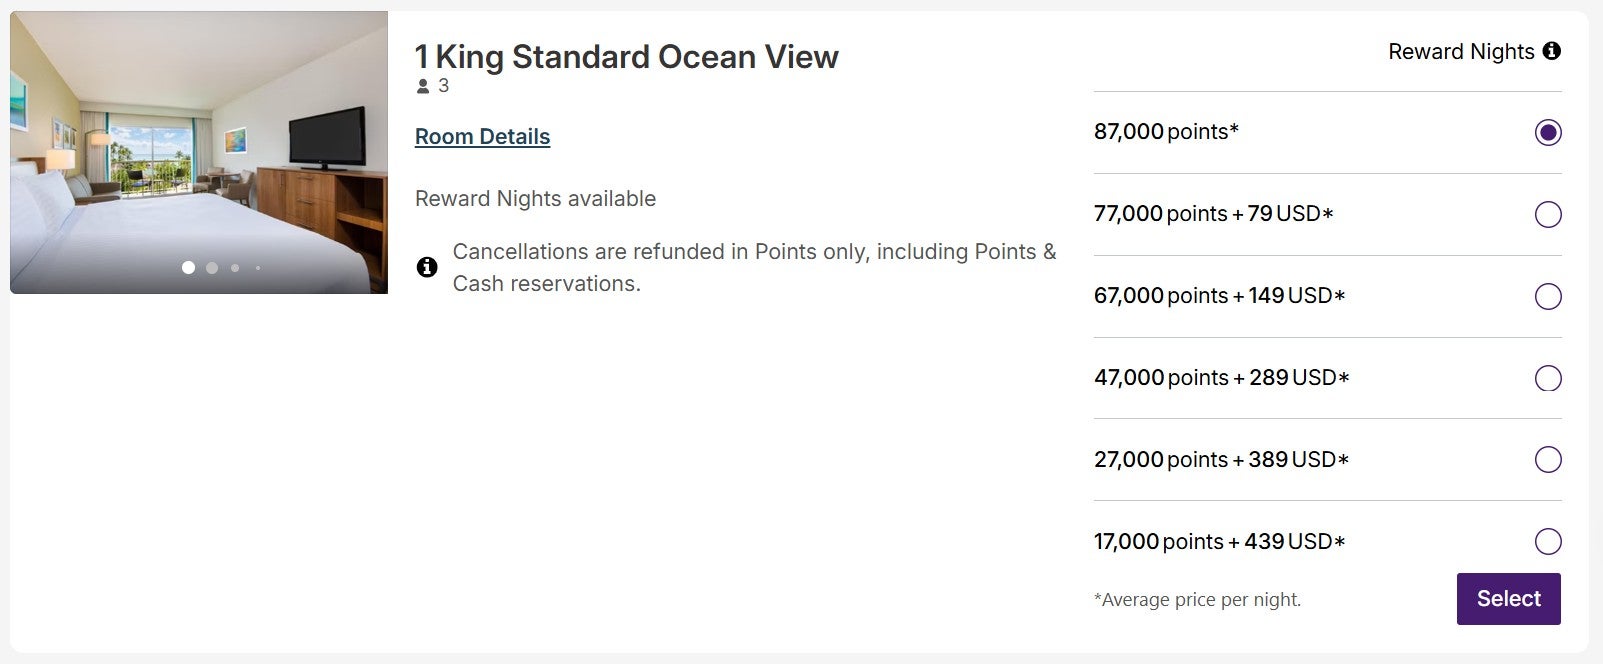Select the 47,000 points + 289 USD rate

pyautogui.click(x=1548, y=379)
